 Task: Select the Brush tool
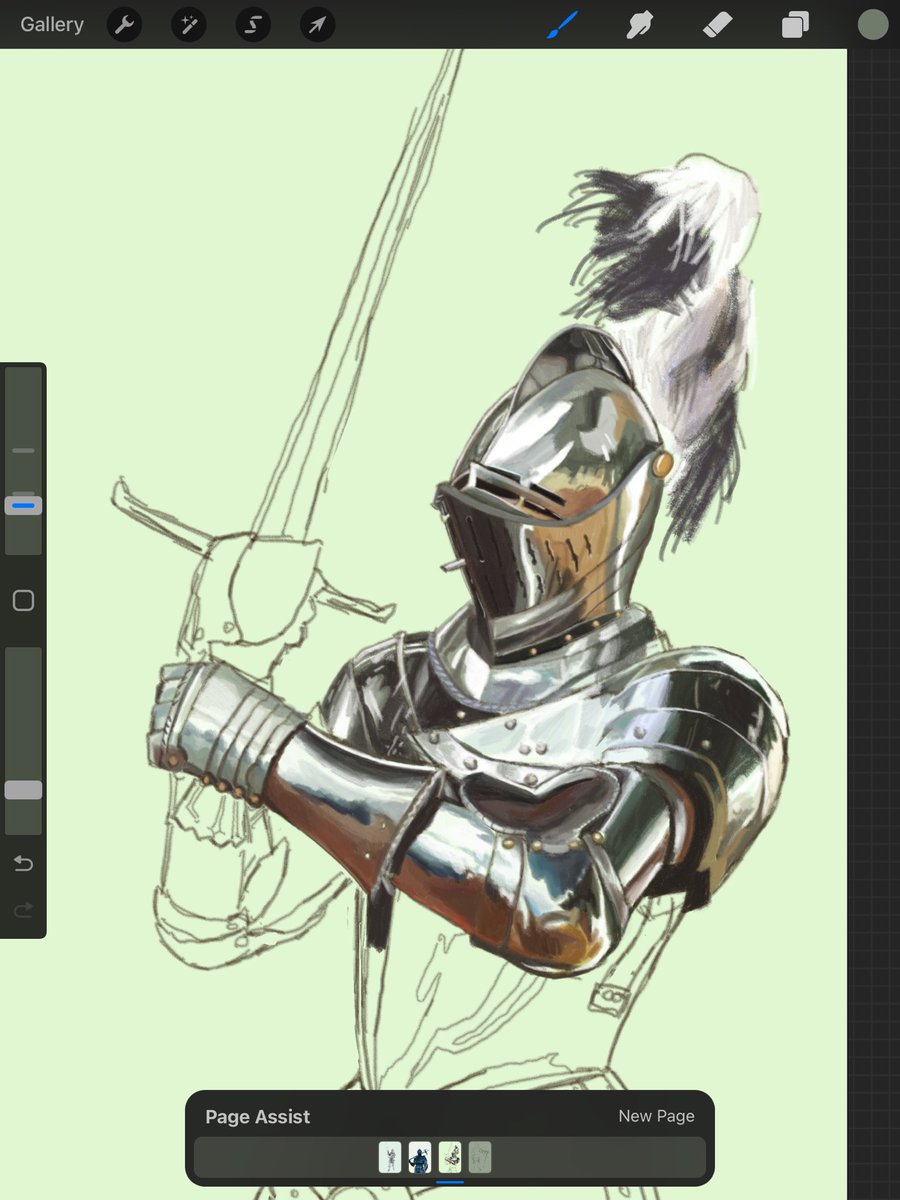562,24
